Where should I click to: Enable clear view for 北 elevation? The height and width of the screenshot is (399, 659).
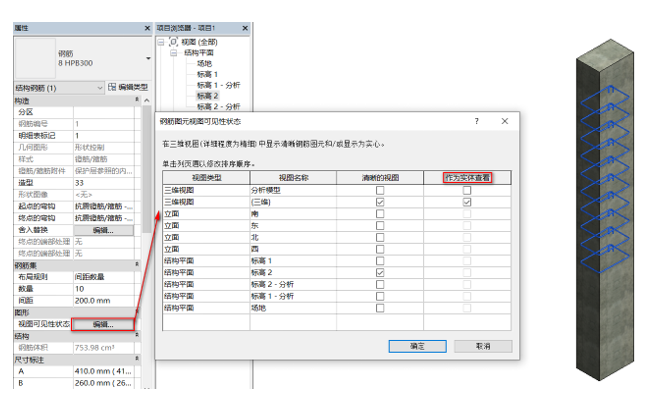(x=380, y=237)
